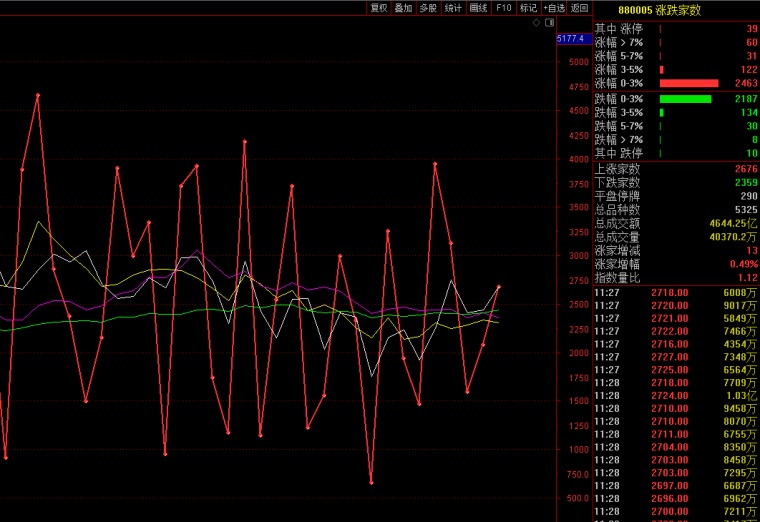Viewport: 760px width, 522px height.
Task: Toggle the side panel icon
Action: [x=550, y=22]
